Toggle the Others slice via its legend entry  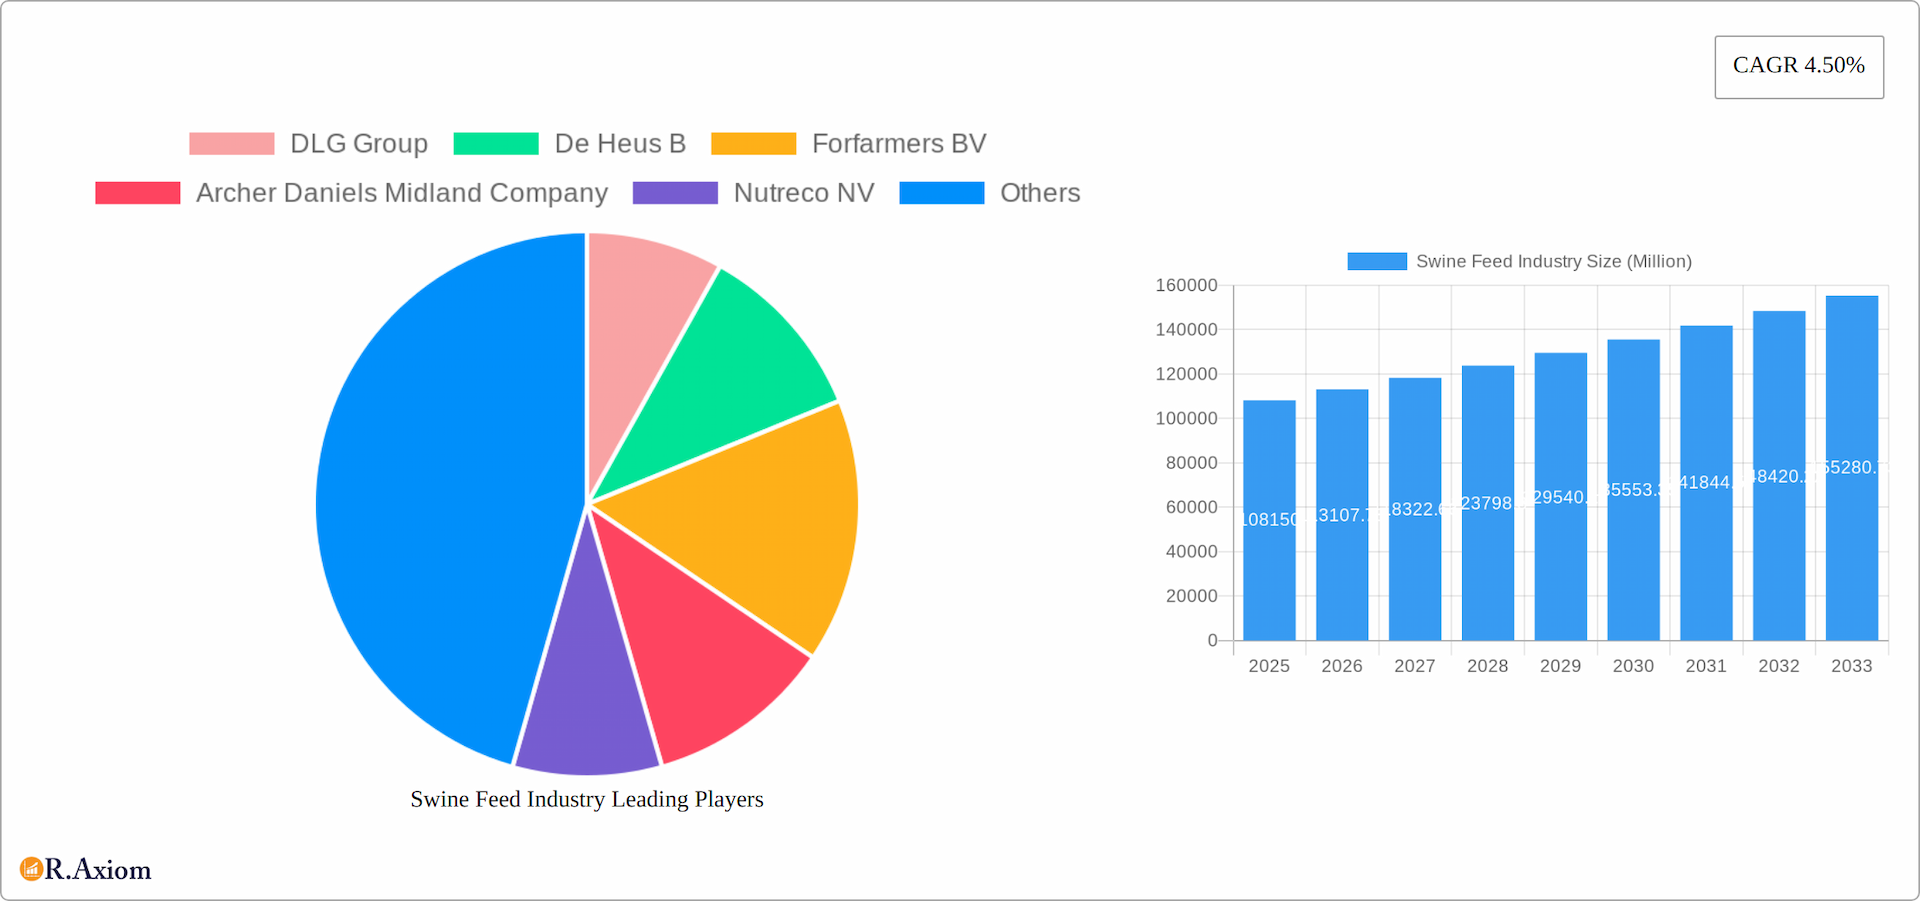(1040, 192)
